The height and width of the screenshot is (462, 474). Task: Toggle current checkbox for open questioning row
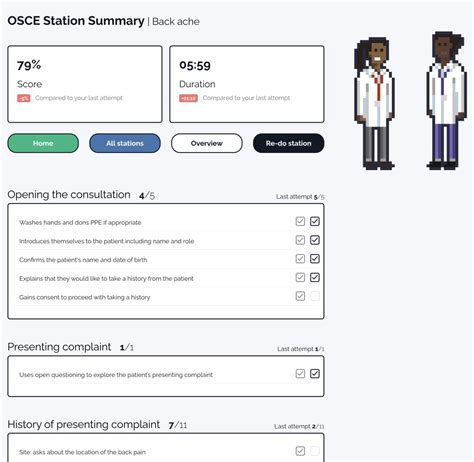click(315, 374)
